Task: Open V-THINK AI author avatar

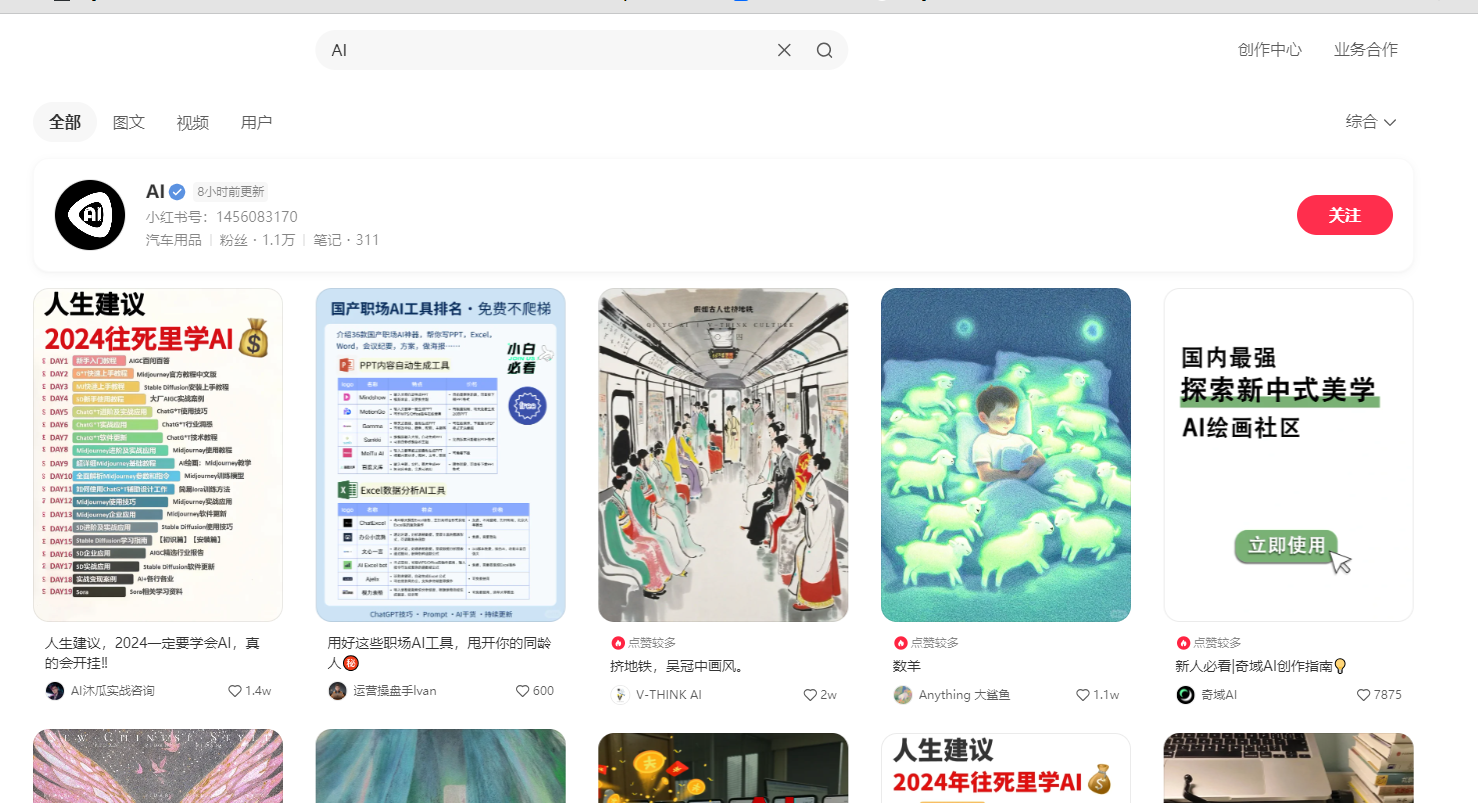Action: click(x=620, y=694)
